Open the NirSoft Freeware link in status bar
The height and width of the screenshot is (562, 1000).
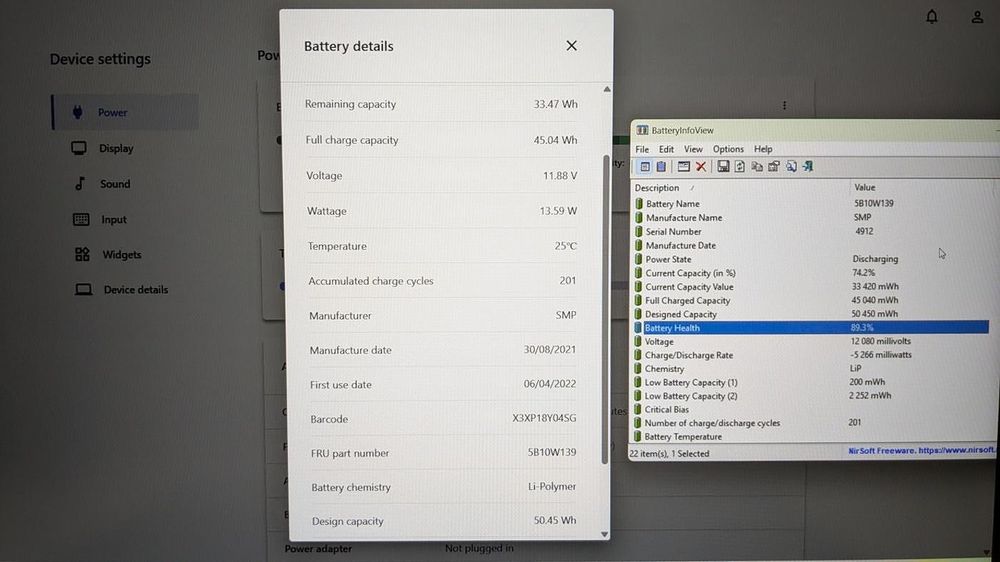(922, 450)
